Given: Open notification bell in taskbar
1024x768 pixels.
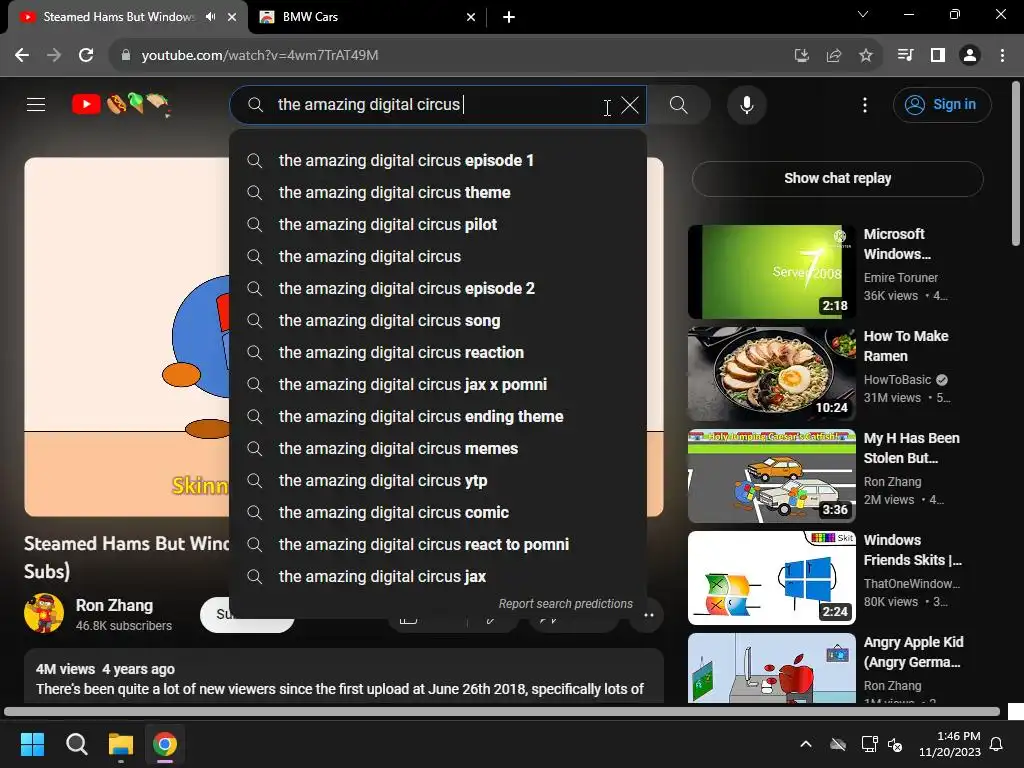Looking at the screenshot, I should (997, 744).
